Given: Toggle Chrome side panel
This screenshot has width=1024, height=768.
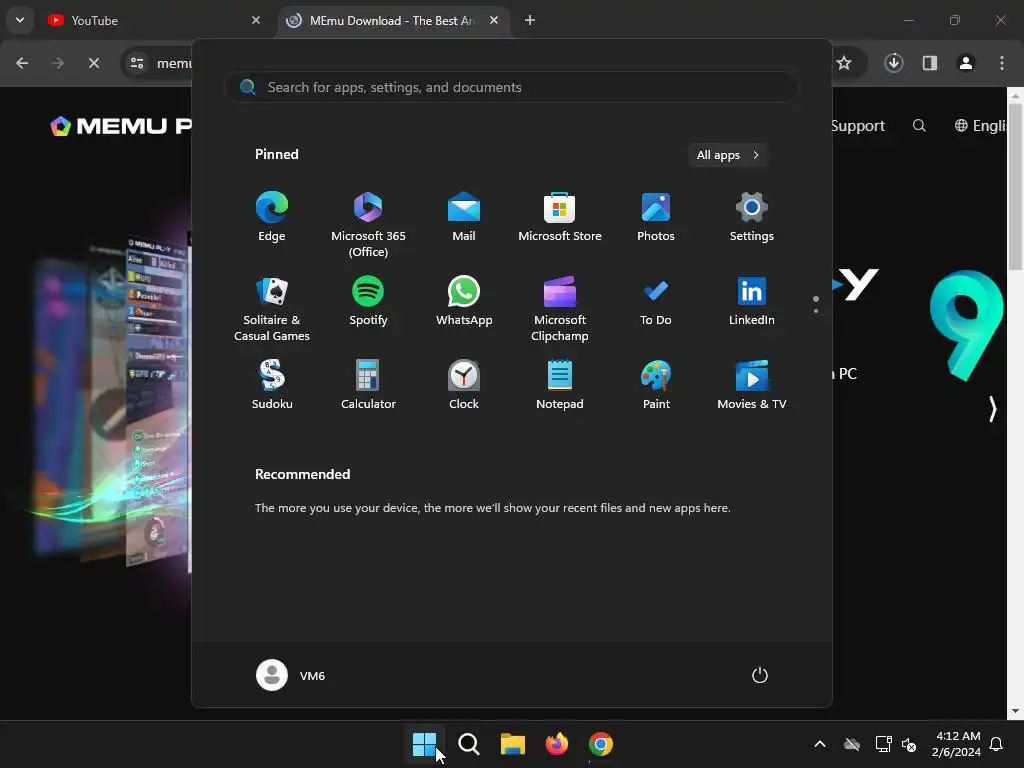Looking at the screenshot, I should 929,63.
